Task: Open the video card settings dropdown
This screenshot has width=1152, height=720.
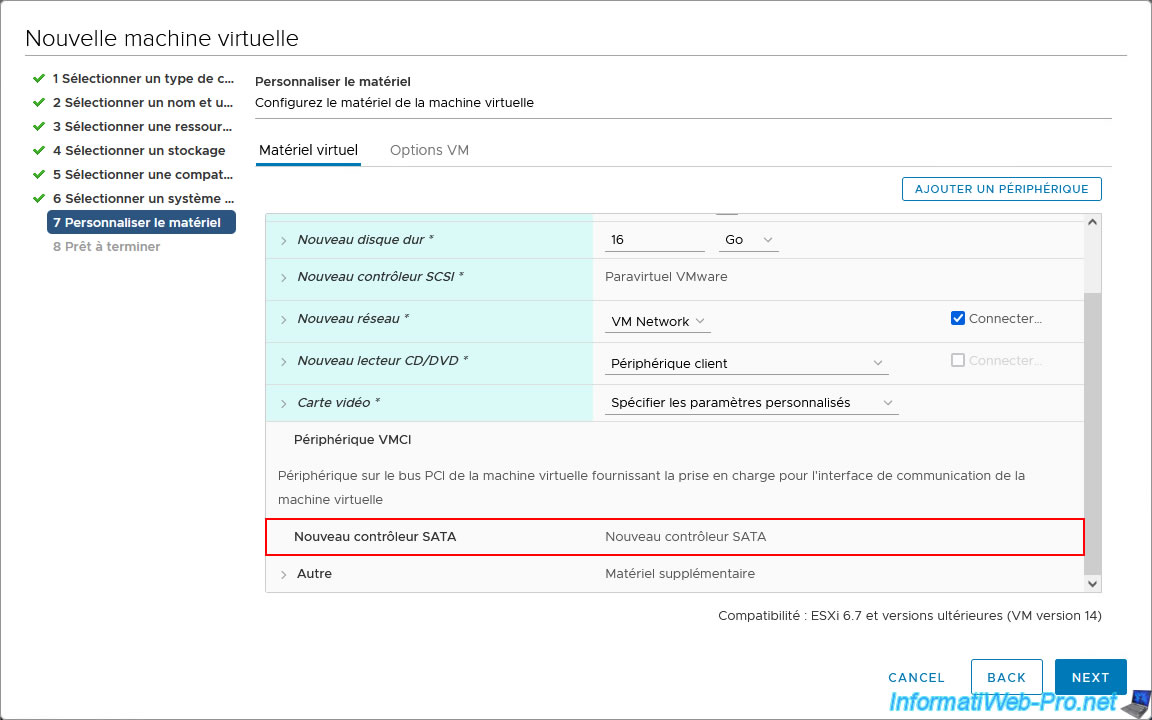Action: click(752, 402)
